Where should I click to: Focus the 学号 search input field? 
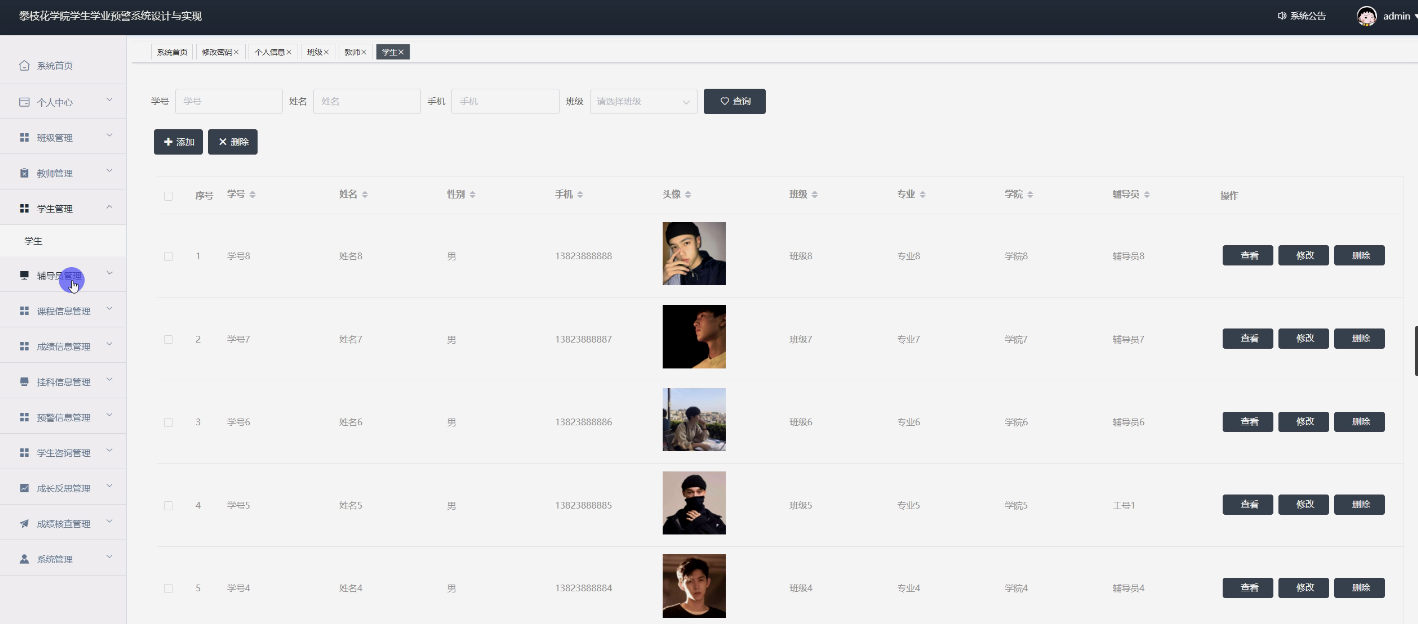click(x=229, y=101)
